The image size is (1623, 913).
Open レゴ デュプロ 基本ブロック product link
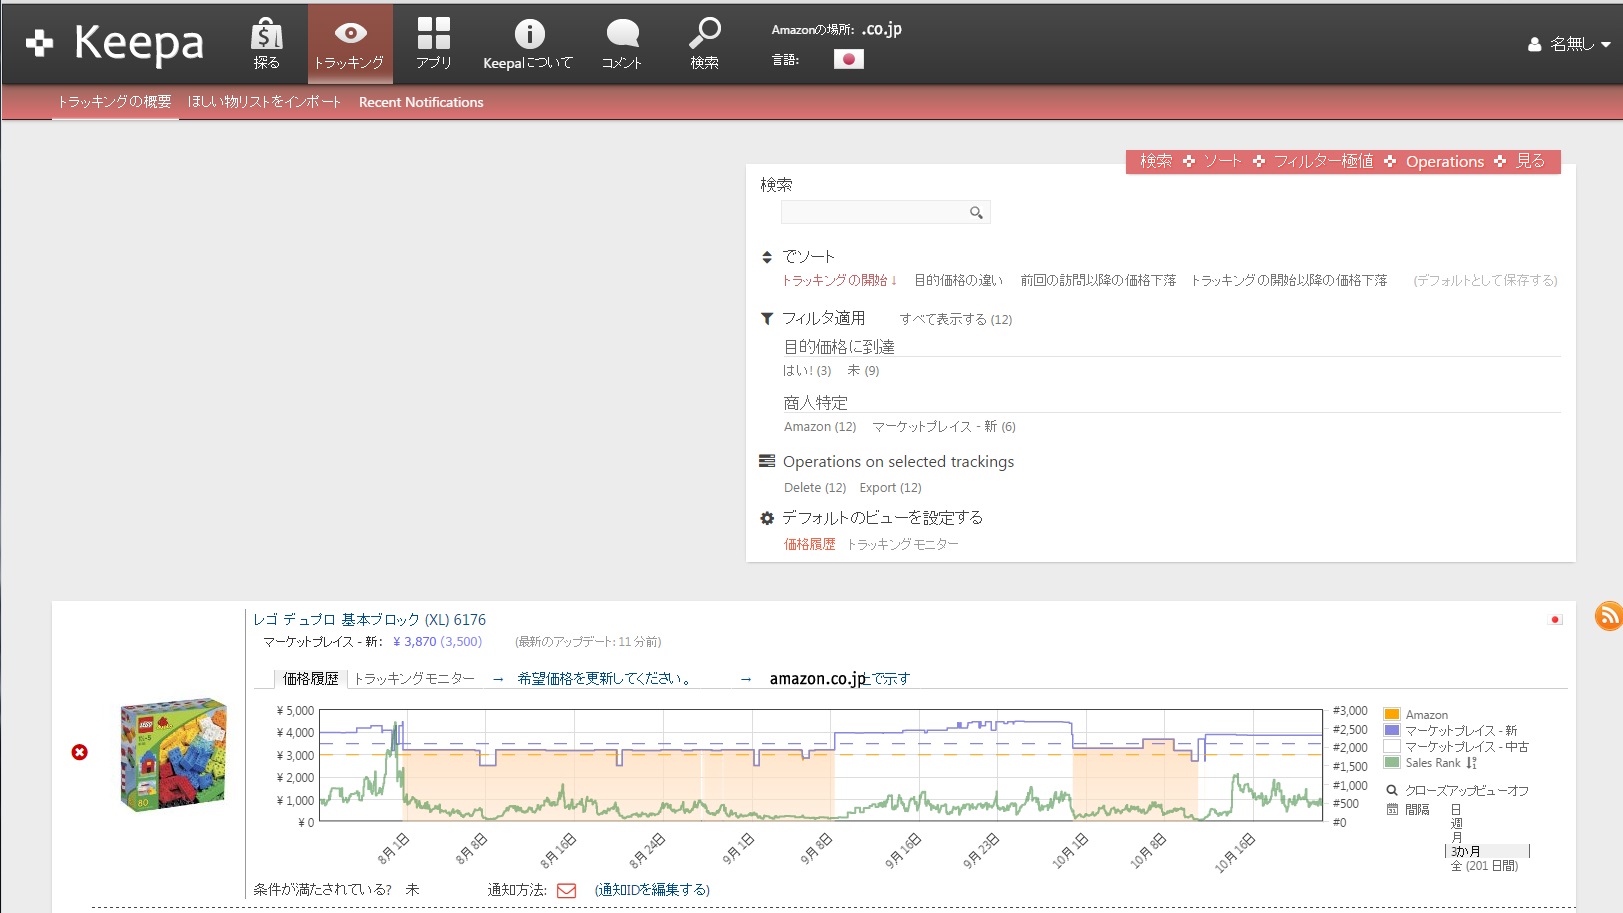[x=369, y=620]
